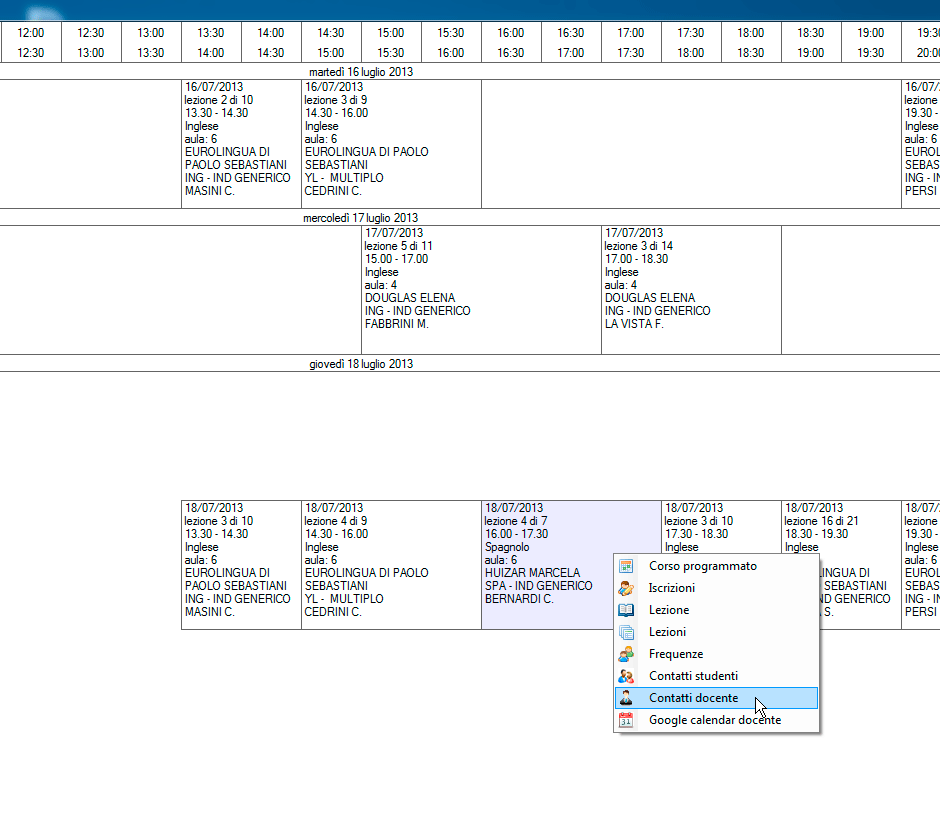Click the 18:00 - 18:30 time header
940x820 pixels.
[x=751, y=43]
